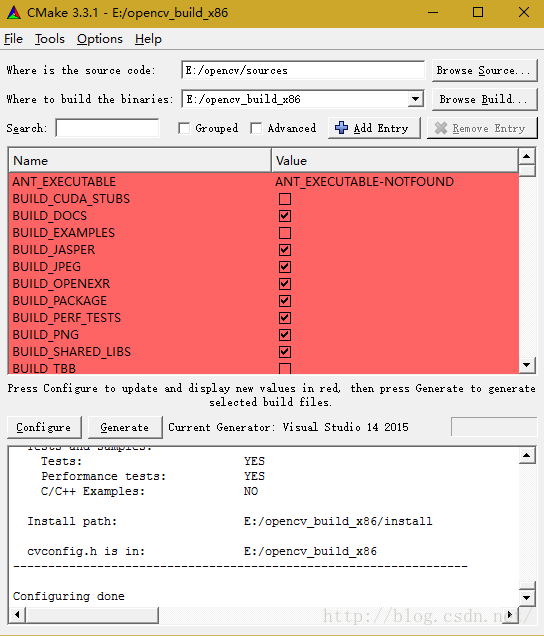The height and width of the screenshot is (636, 544).
Task: Click the Install path value in log
Action: pyautogui.click(x=338, y=521)
